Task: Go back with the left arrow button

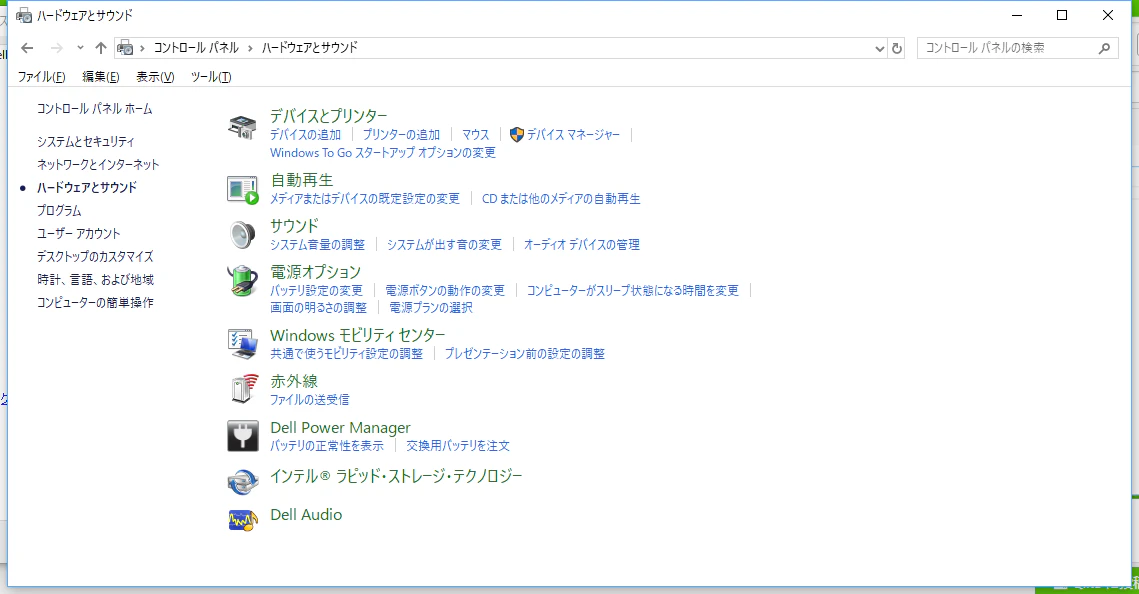Action: pos(28,48)
